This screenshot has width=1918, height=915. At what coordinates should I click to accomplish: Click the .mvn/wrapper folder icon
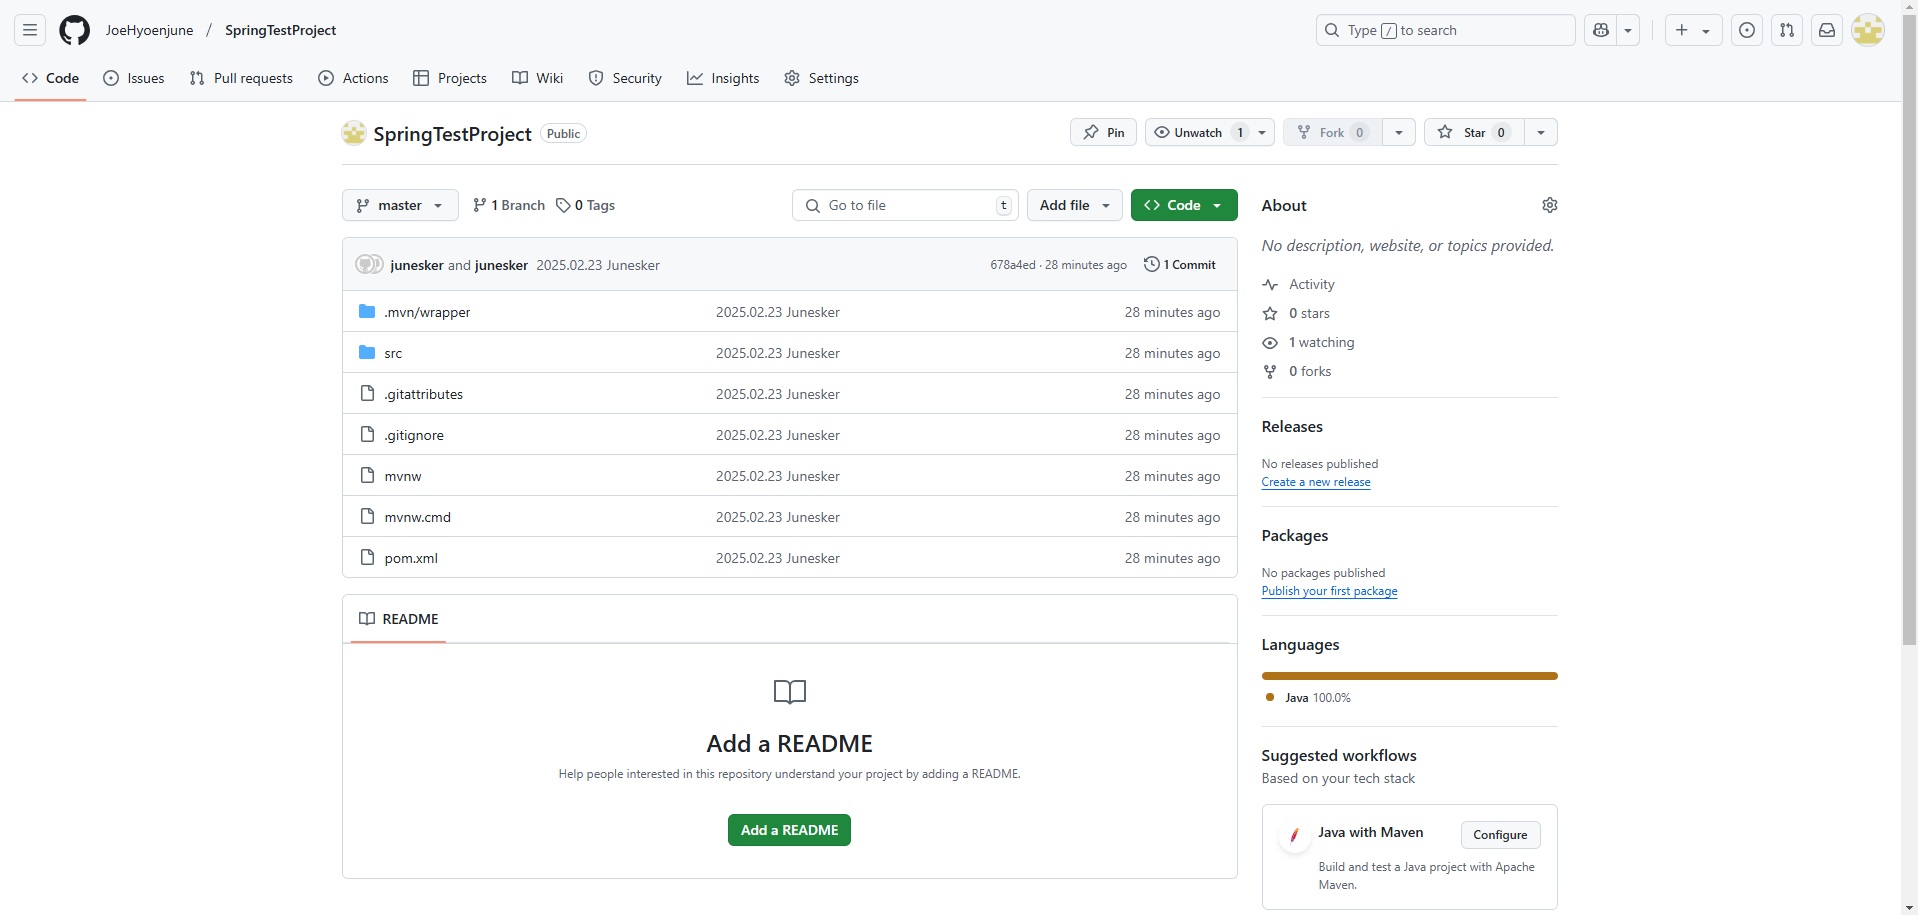point(367,311)
